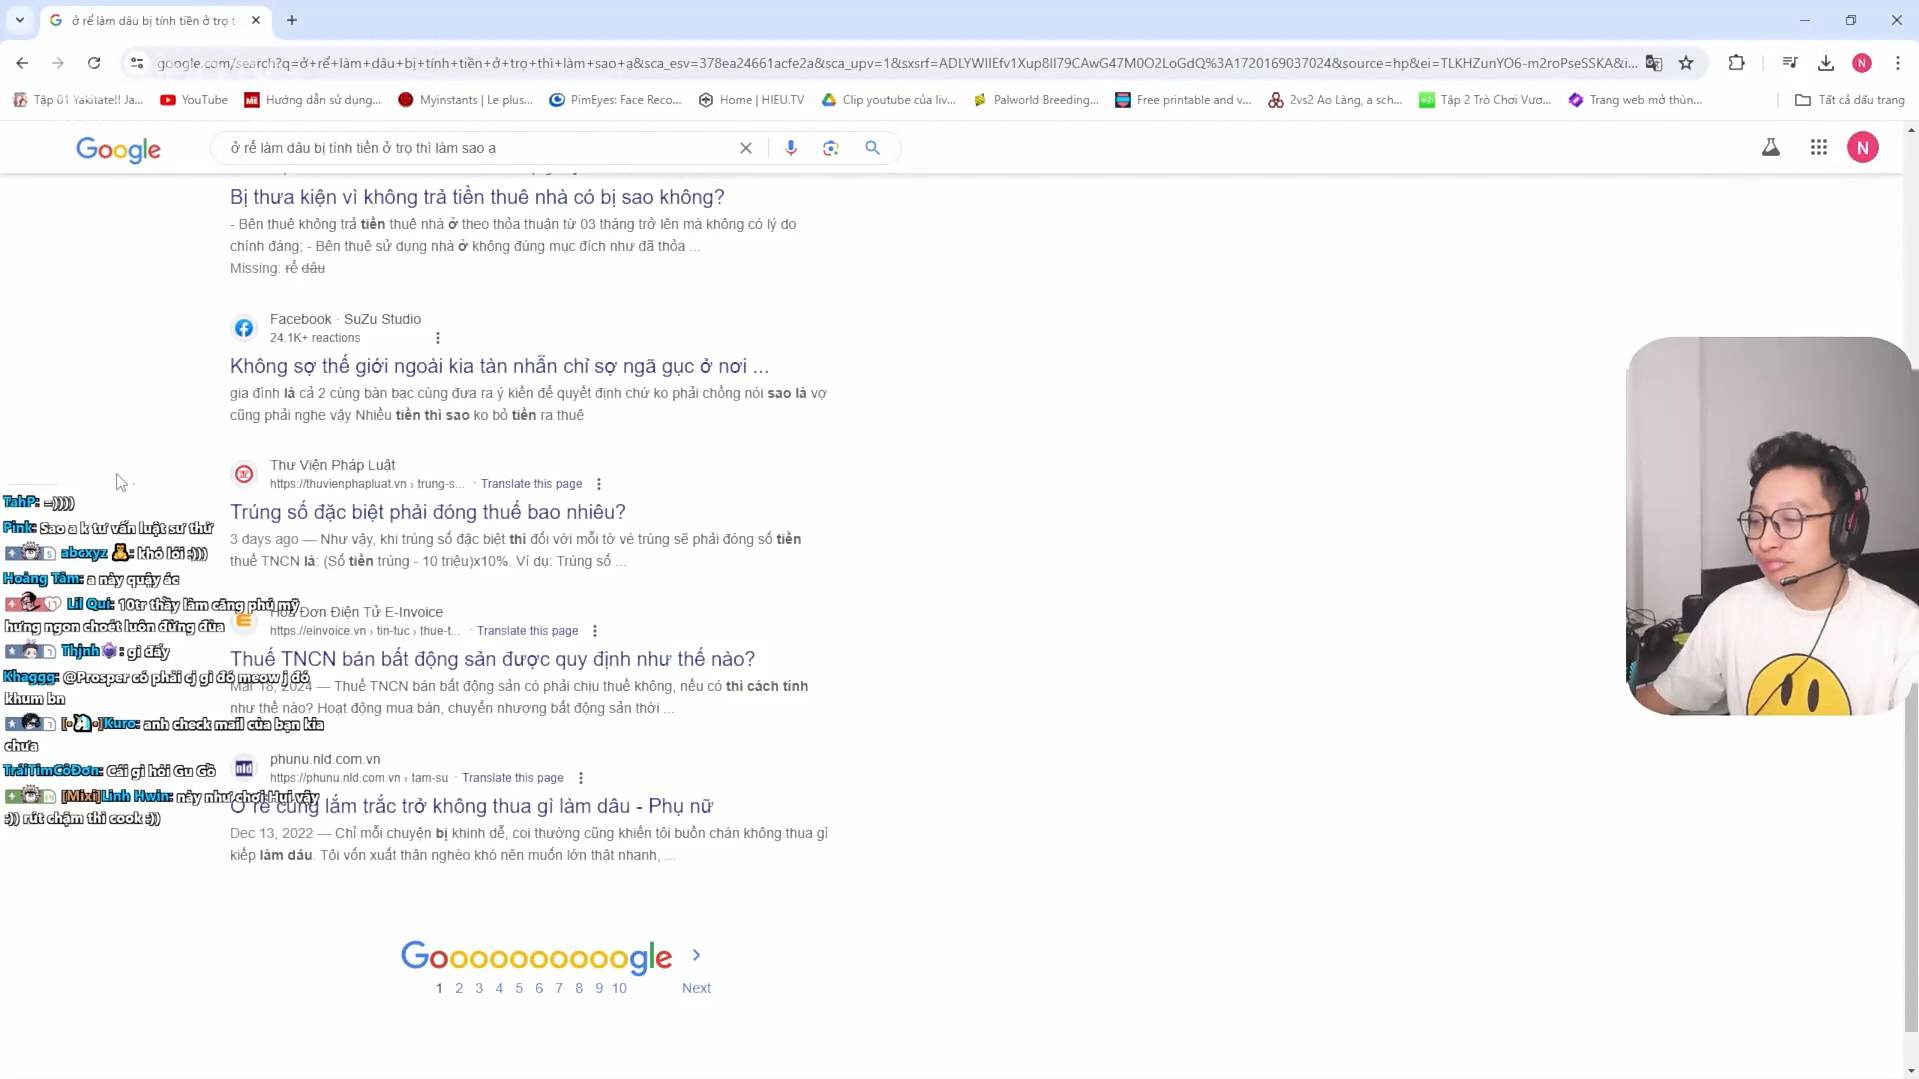
Task: View site information in the address bar
Action: [x=136, y=62]
